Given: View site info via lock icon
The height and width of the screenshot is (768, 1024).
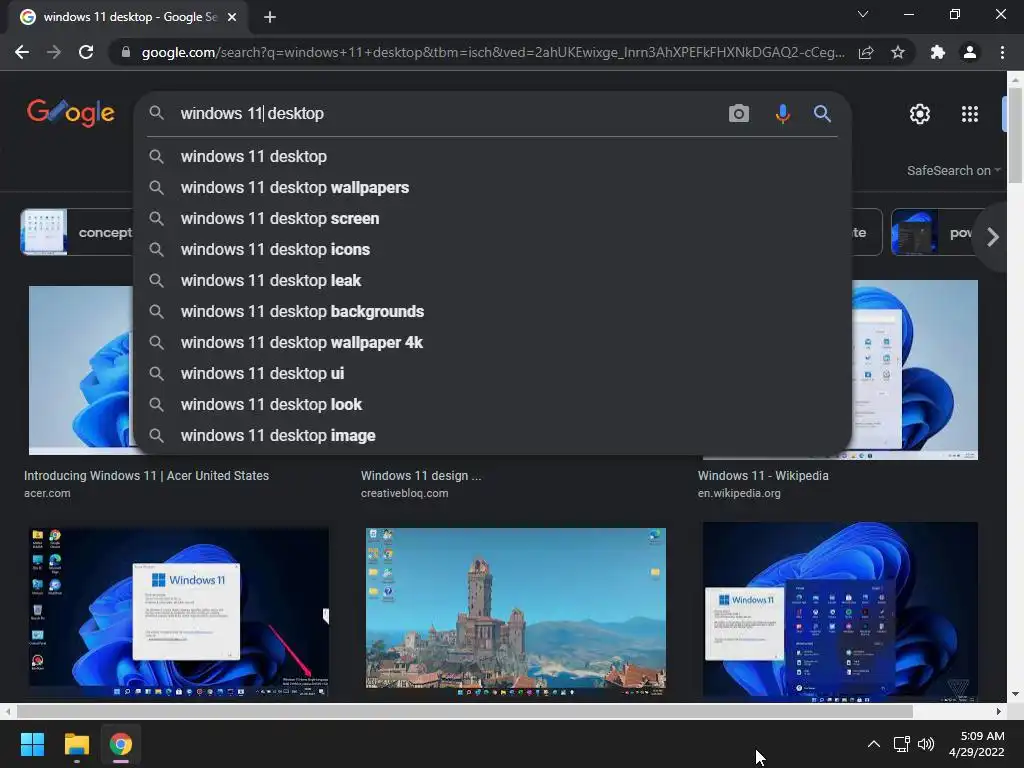Looking at the screenshot, I should [126, 52].
